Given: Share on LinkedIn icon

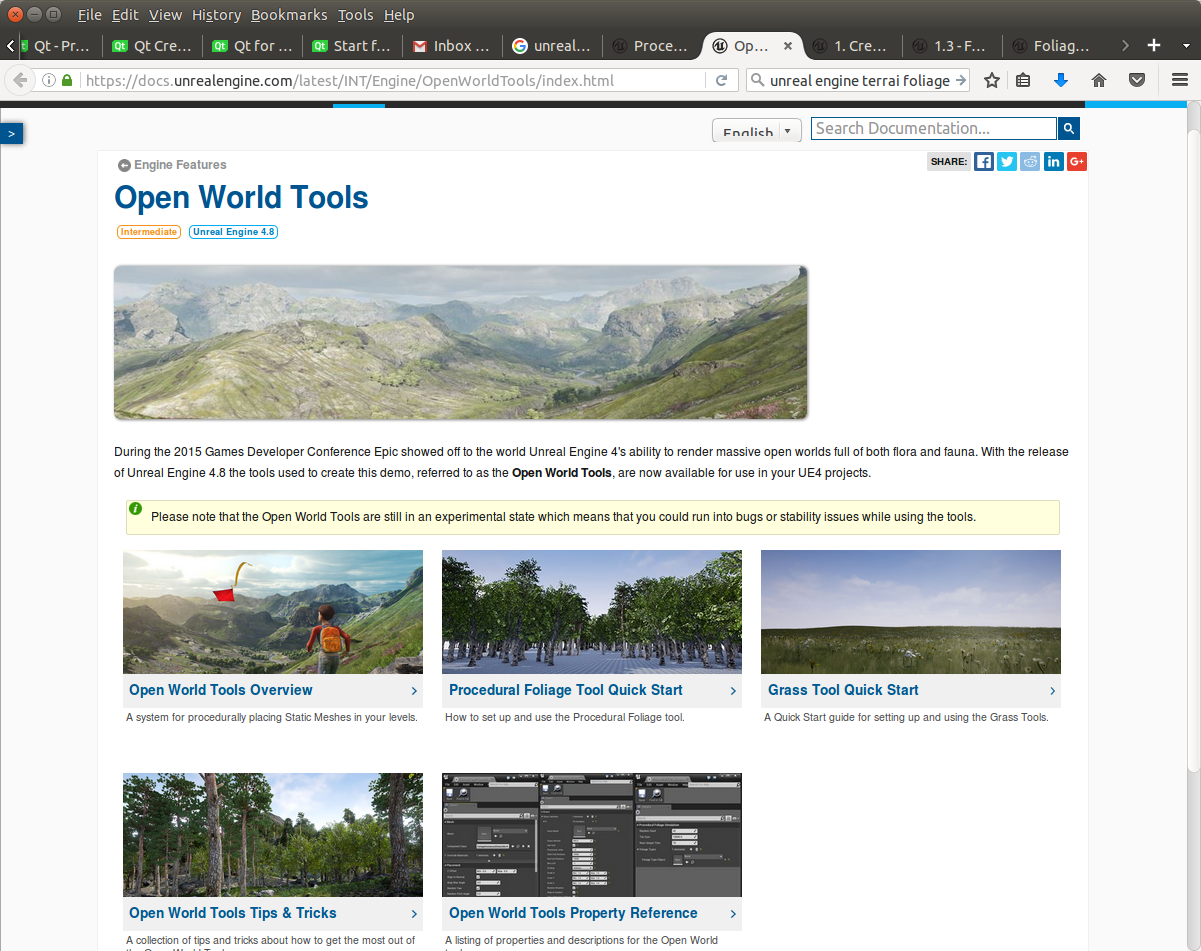Looking at the screenshot, I should click(x=1053, y=162).
